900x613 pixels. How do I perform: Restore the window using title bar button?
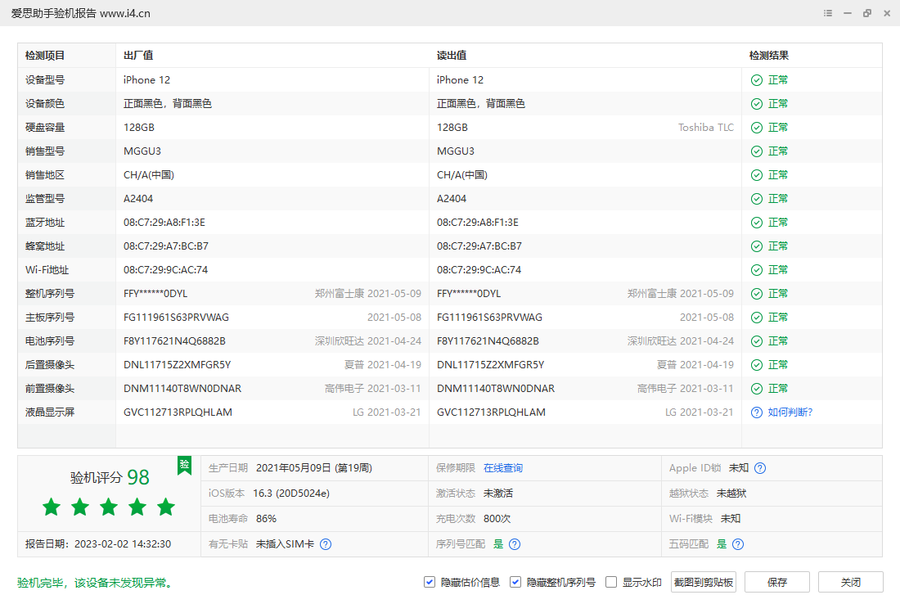(x=867, y=13)
